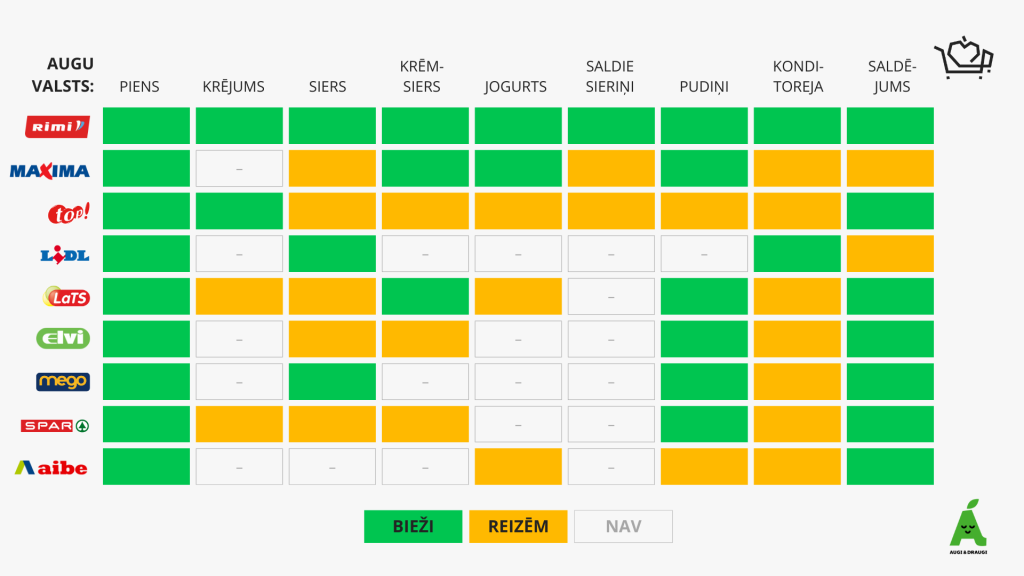
Task: Click the green BIEŽI legend box
Action: 413,526
